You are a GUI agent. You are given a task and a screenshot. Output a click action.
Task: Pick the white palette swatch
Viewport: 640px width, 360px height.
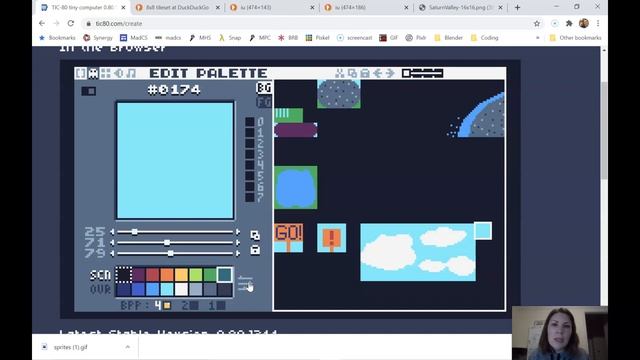coord(181,289)
